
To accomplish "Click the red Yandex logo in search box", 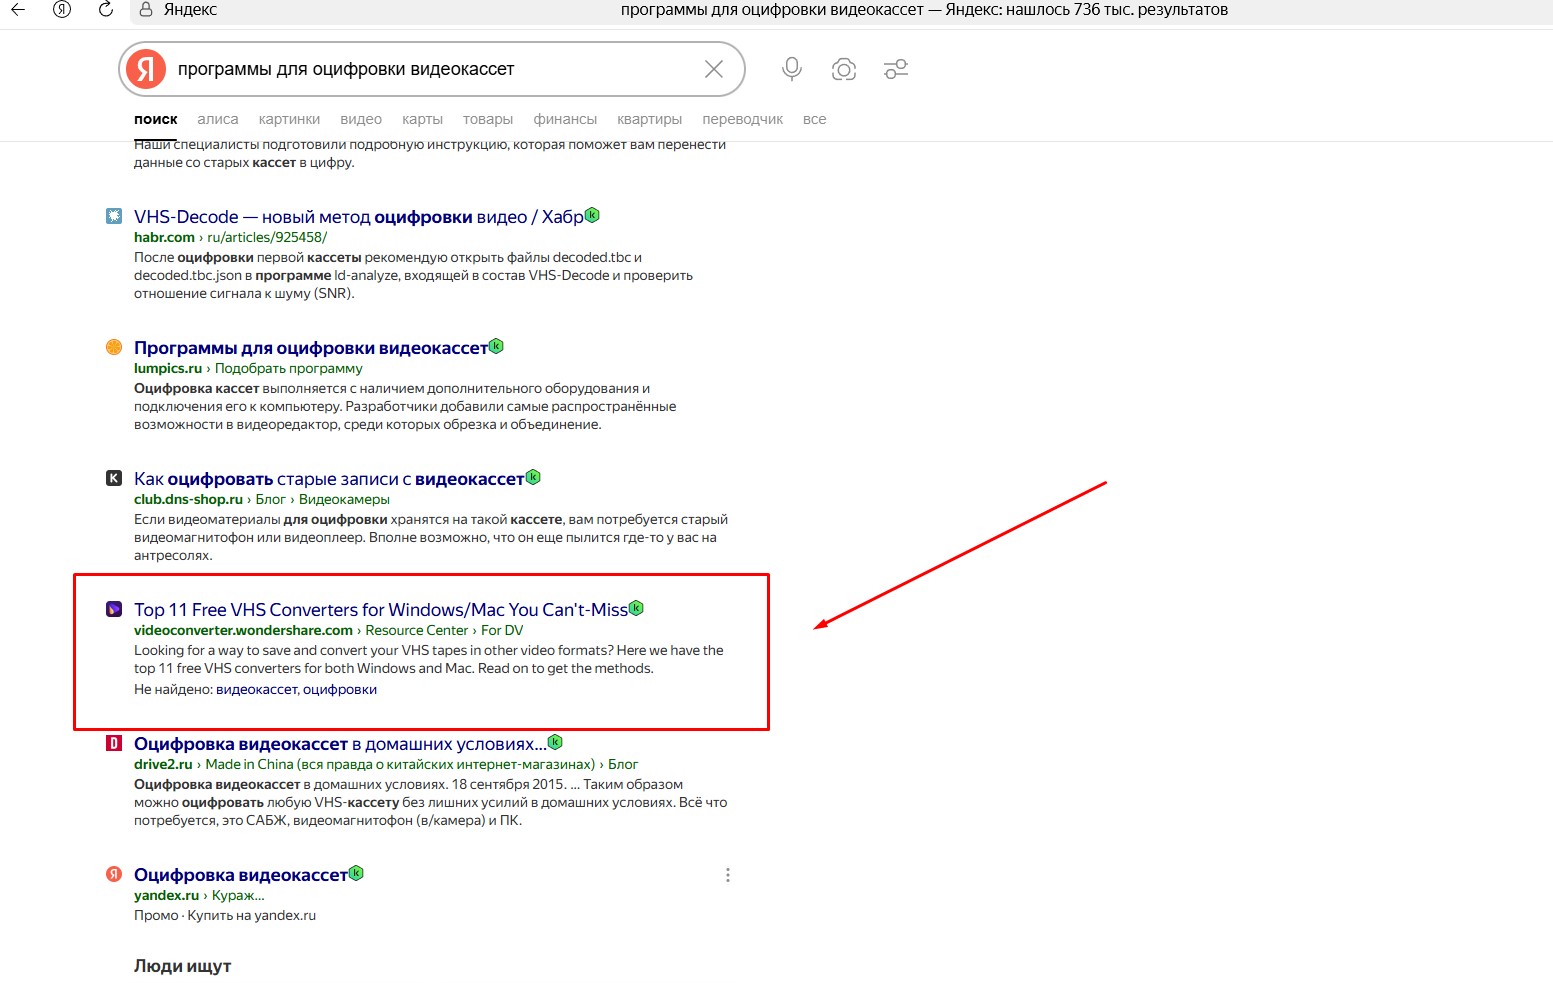I will (146, 69).
